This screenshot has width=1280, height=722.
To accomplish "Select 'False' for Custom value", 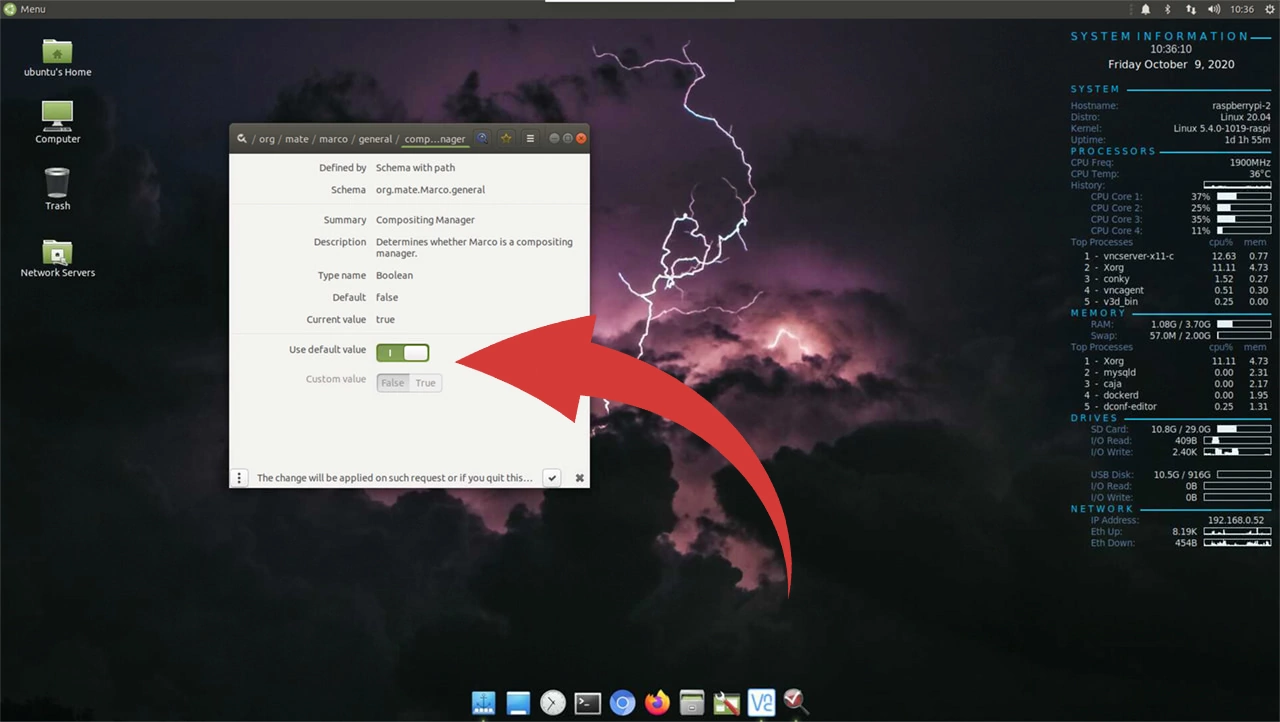I will (x=393, y=383).
